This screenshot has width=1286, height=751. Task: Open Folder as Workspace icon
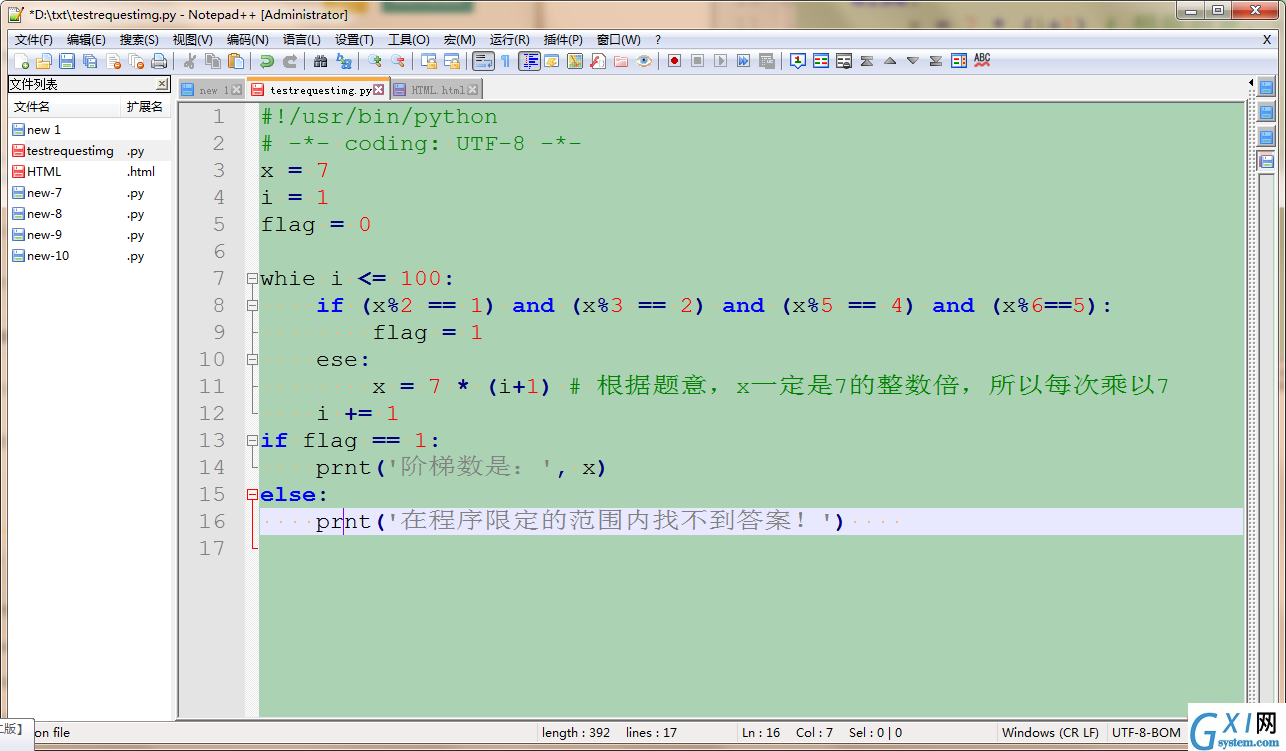[620, 61]
